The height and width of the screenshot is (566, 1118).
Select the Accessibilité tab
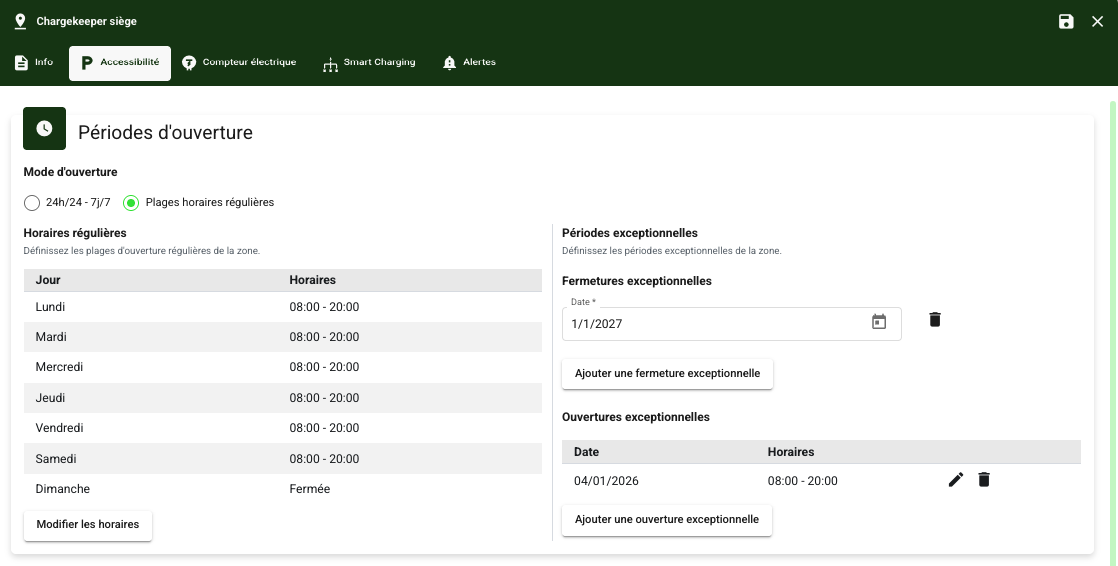[x=120, y=63]
